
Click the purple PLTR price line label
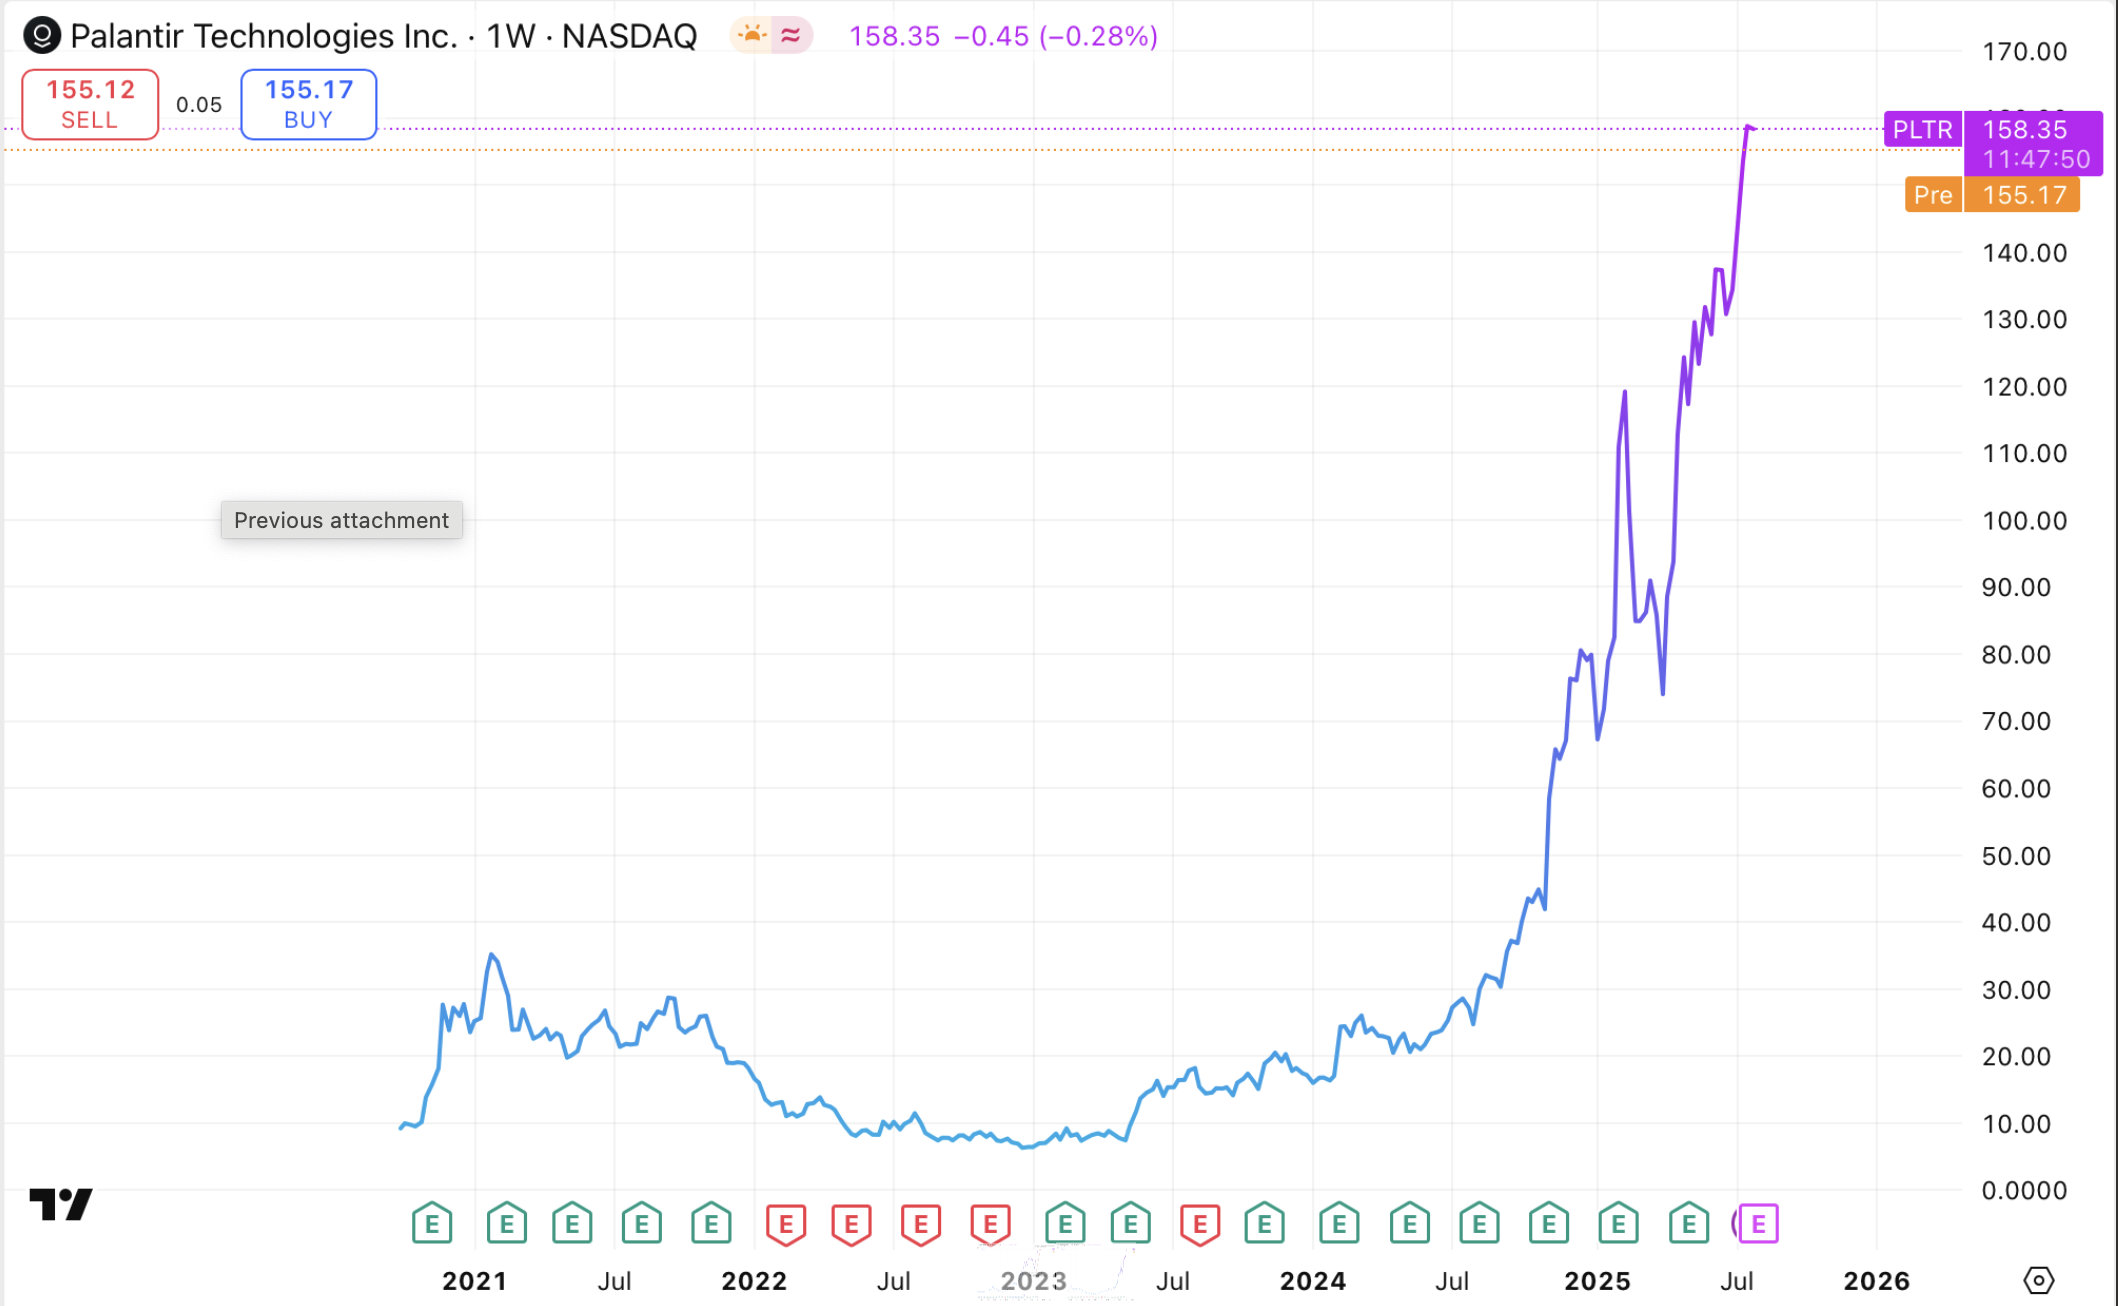1923,130
